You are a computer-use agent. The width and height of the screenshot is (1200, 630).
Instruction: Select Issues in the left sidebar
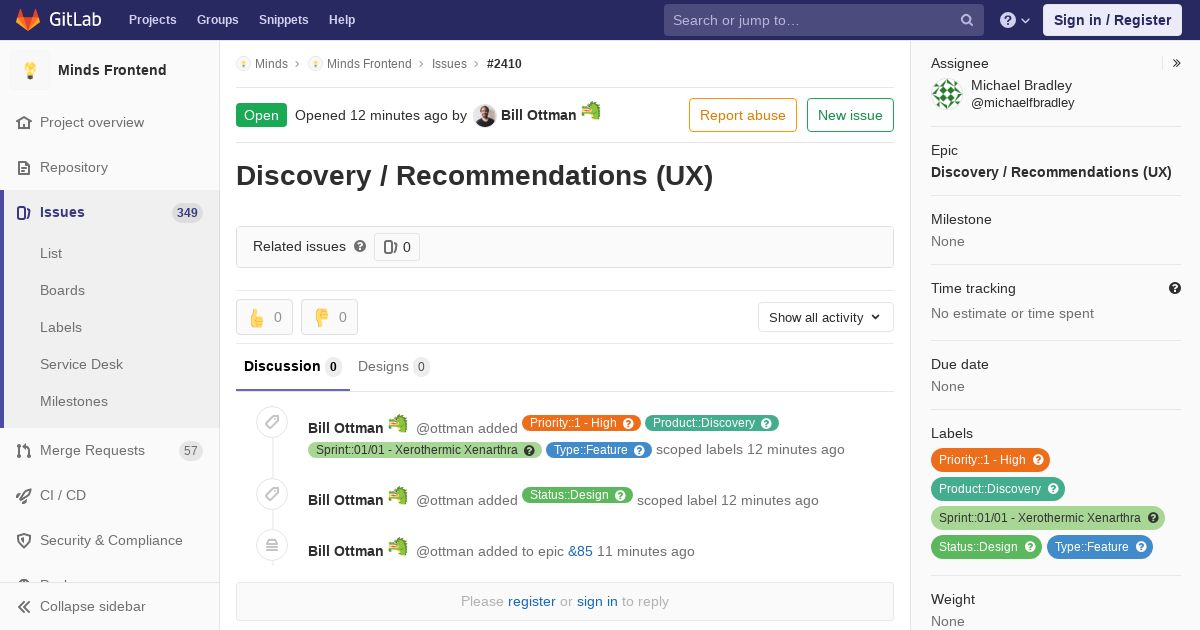(x=110, y=212)
